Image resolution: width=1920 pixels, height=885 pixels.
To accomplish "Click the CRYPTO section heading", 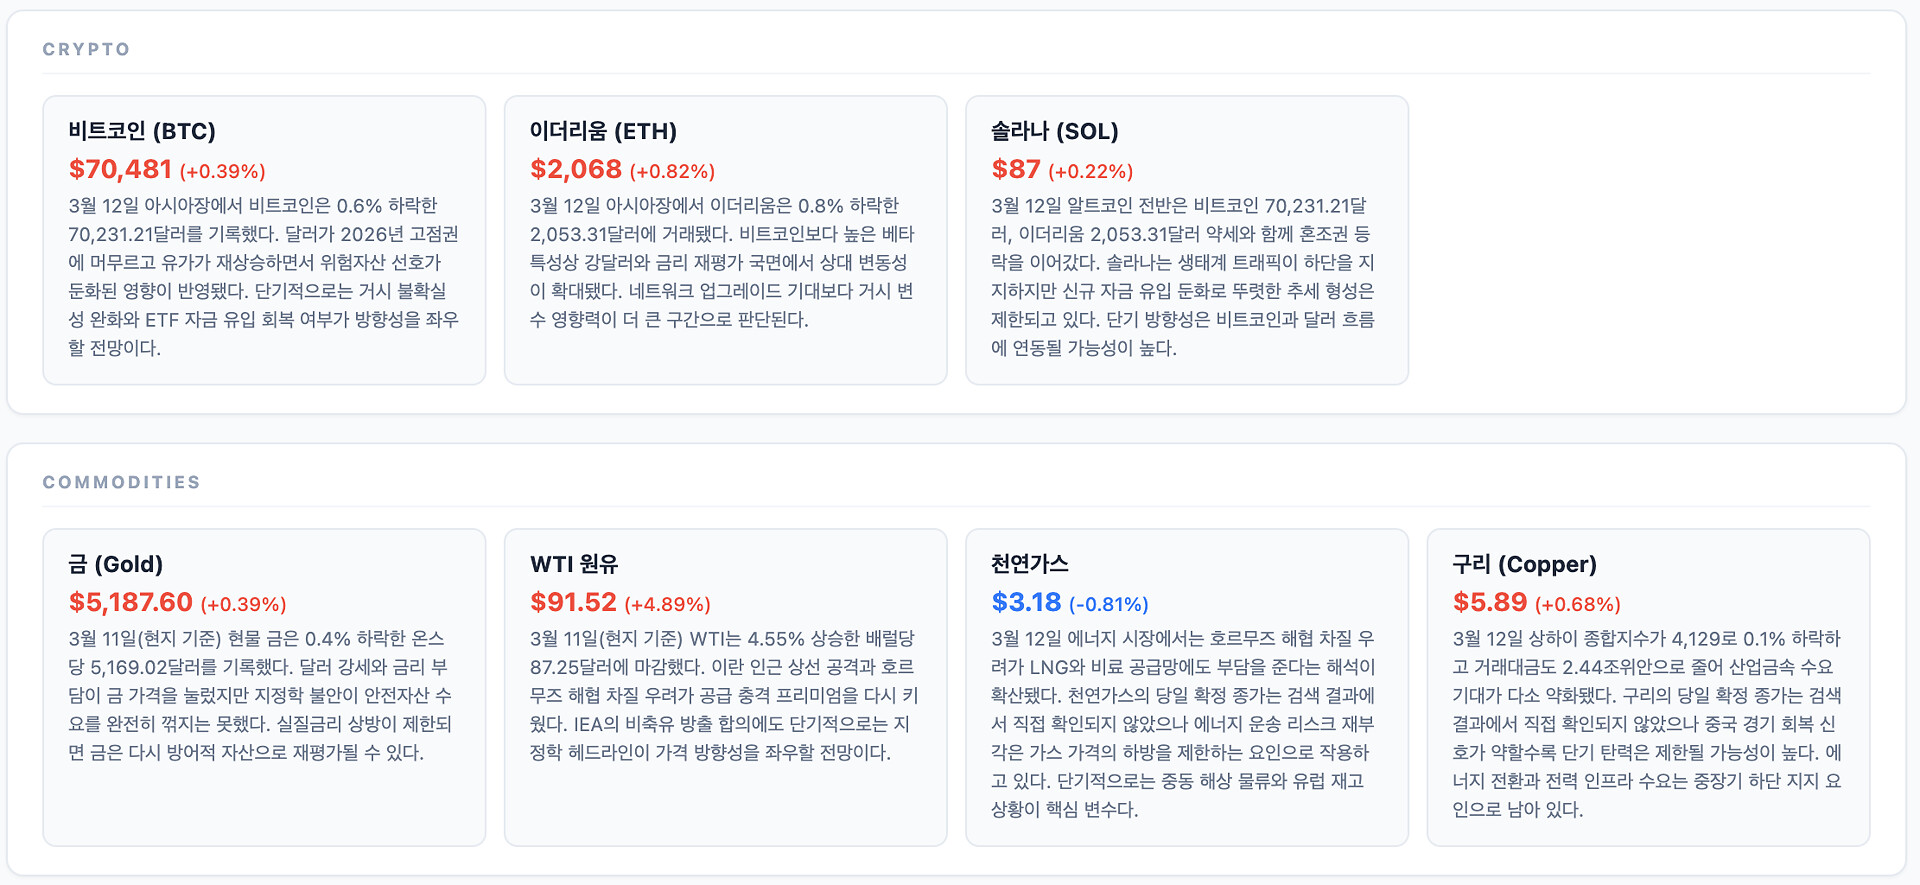I will tap(86, 49).
